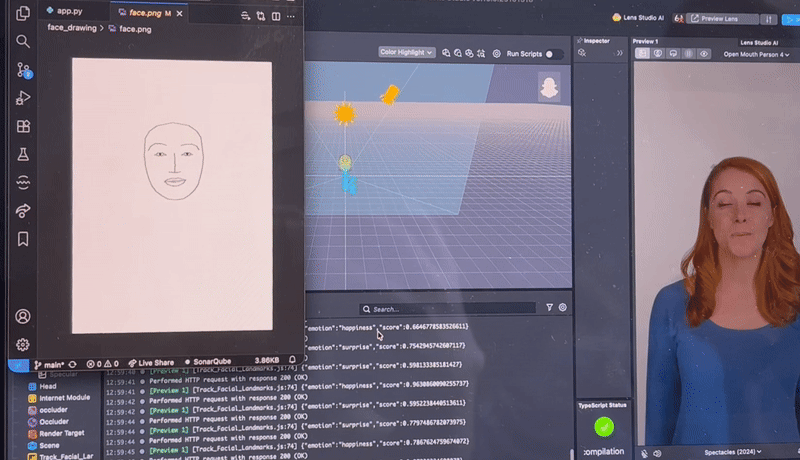800x460 pixels.
Task: Open VS Code notifications bell
Action: (x=292, y=360)
